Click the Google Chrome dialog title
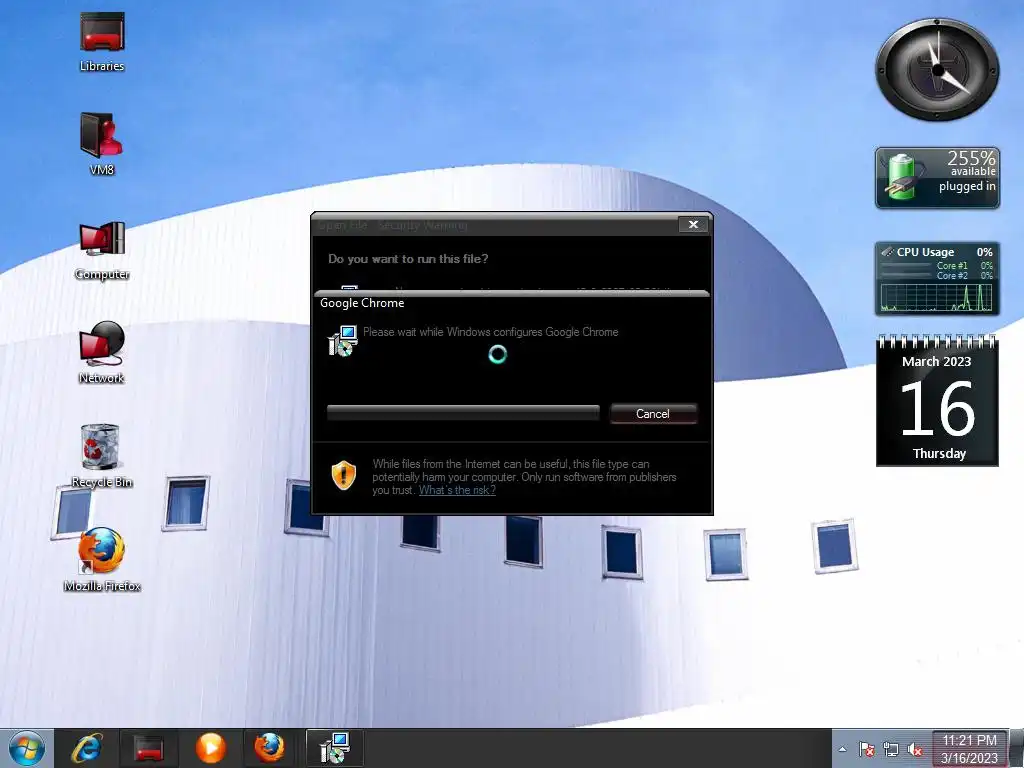The height and width of the screenshot is (768, 1024). [362, 303]
